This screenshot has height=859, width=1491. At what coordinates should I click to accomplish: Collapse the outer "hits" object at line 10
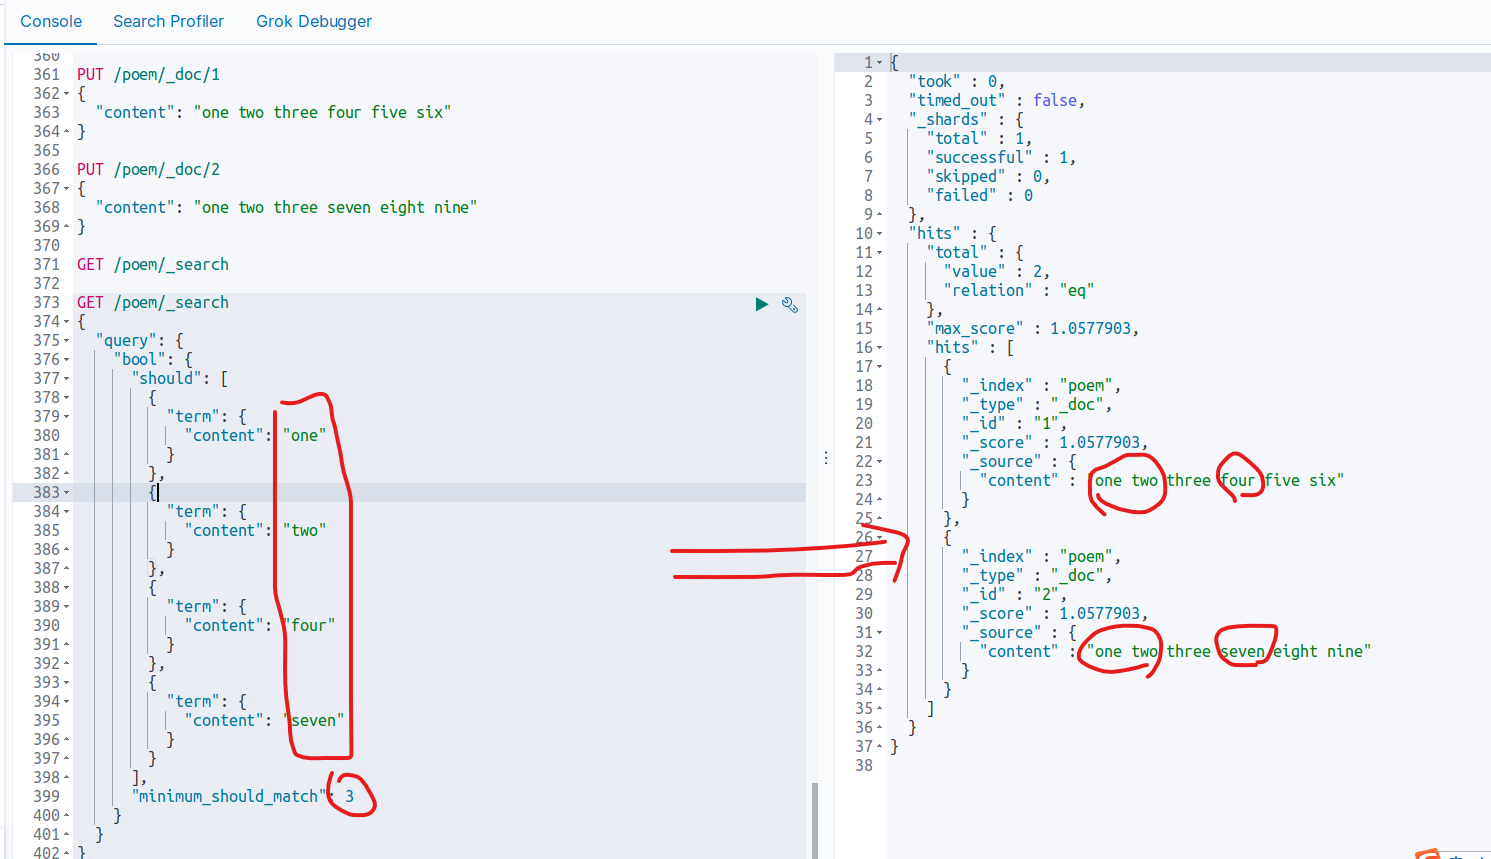[x=880, y=234]
